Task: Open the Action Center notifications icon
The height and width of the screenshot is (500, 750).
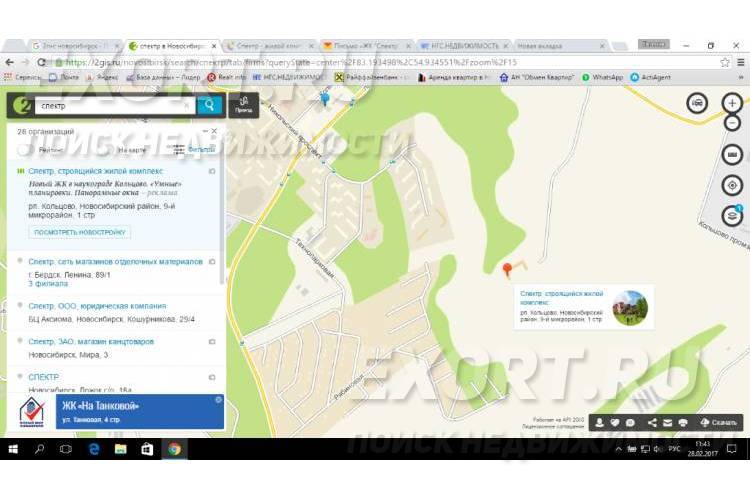Action: pos(731,449)
